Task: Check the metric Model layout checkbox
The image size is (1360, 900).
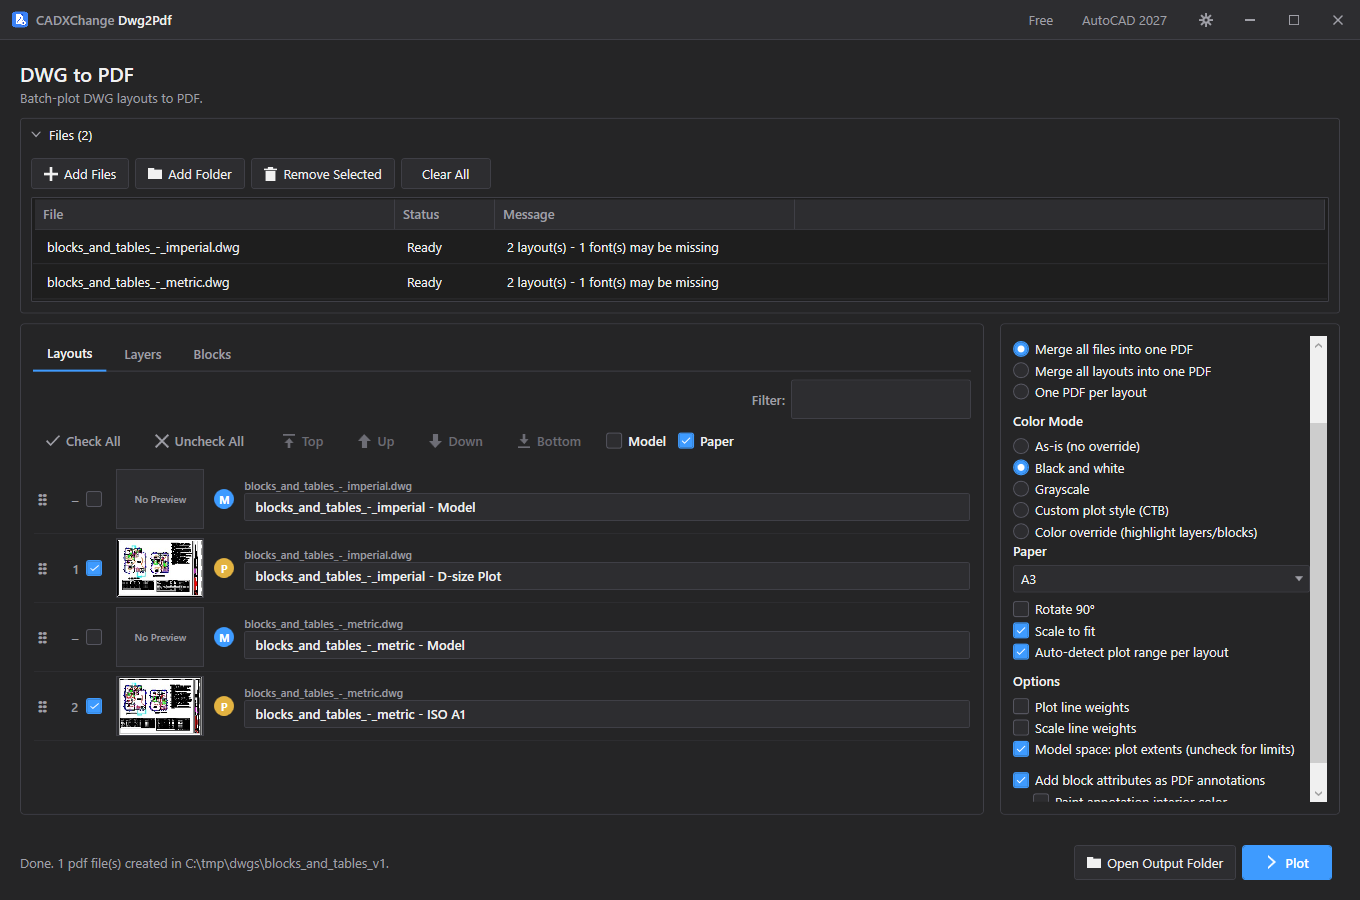Action: [x=94, y=637]
